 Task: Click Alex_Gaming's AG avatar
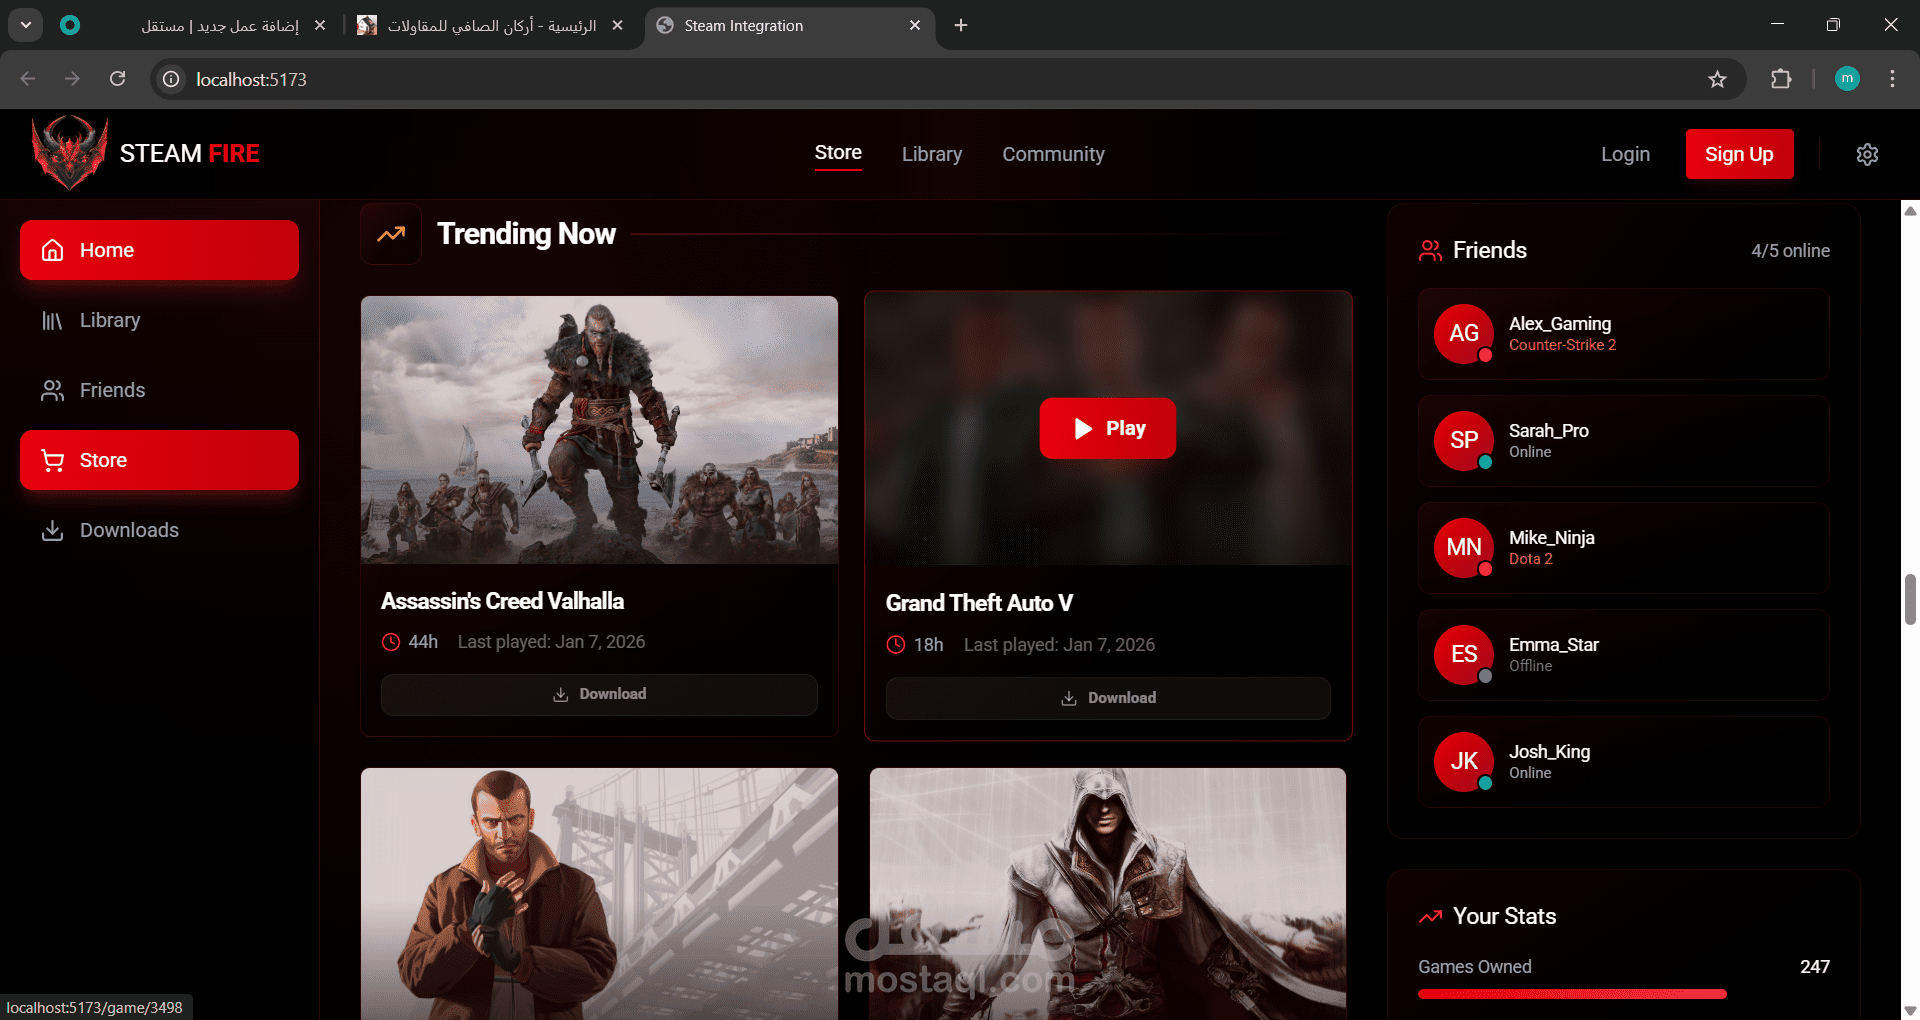coord(1464,333)
